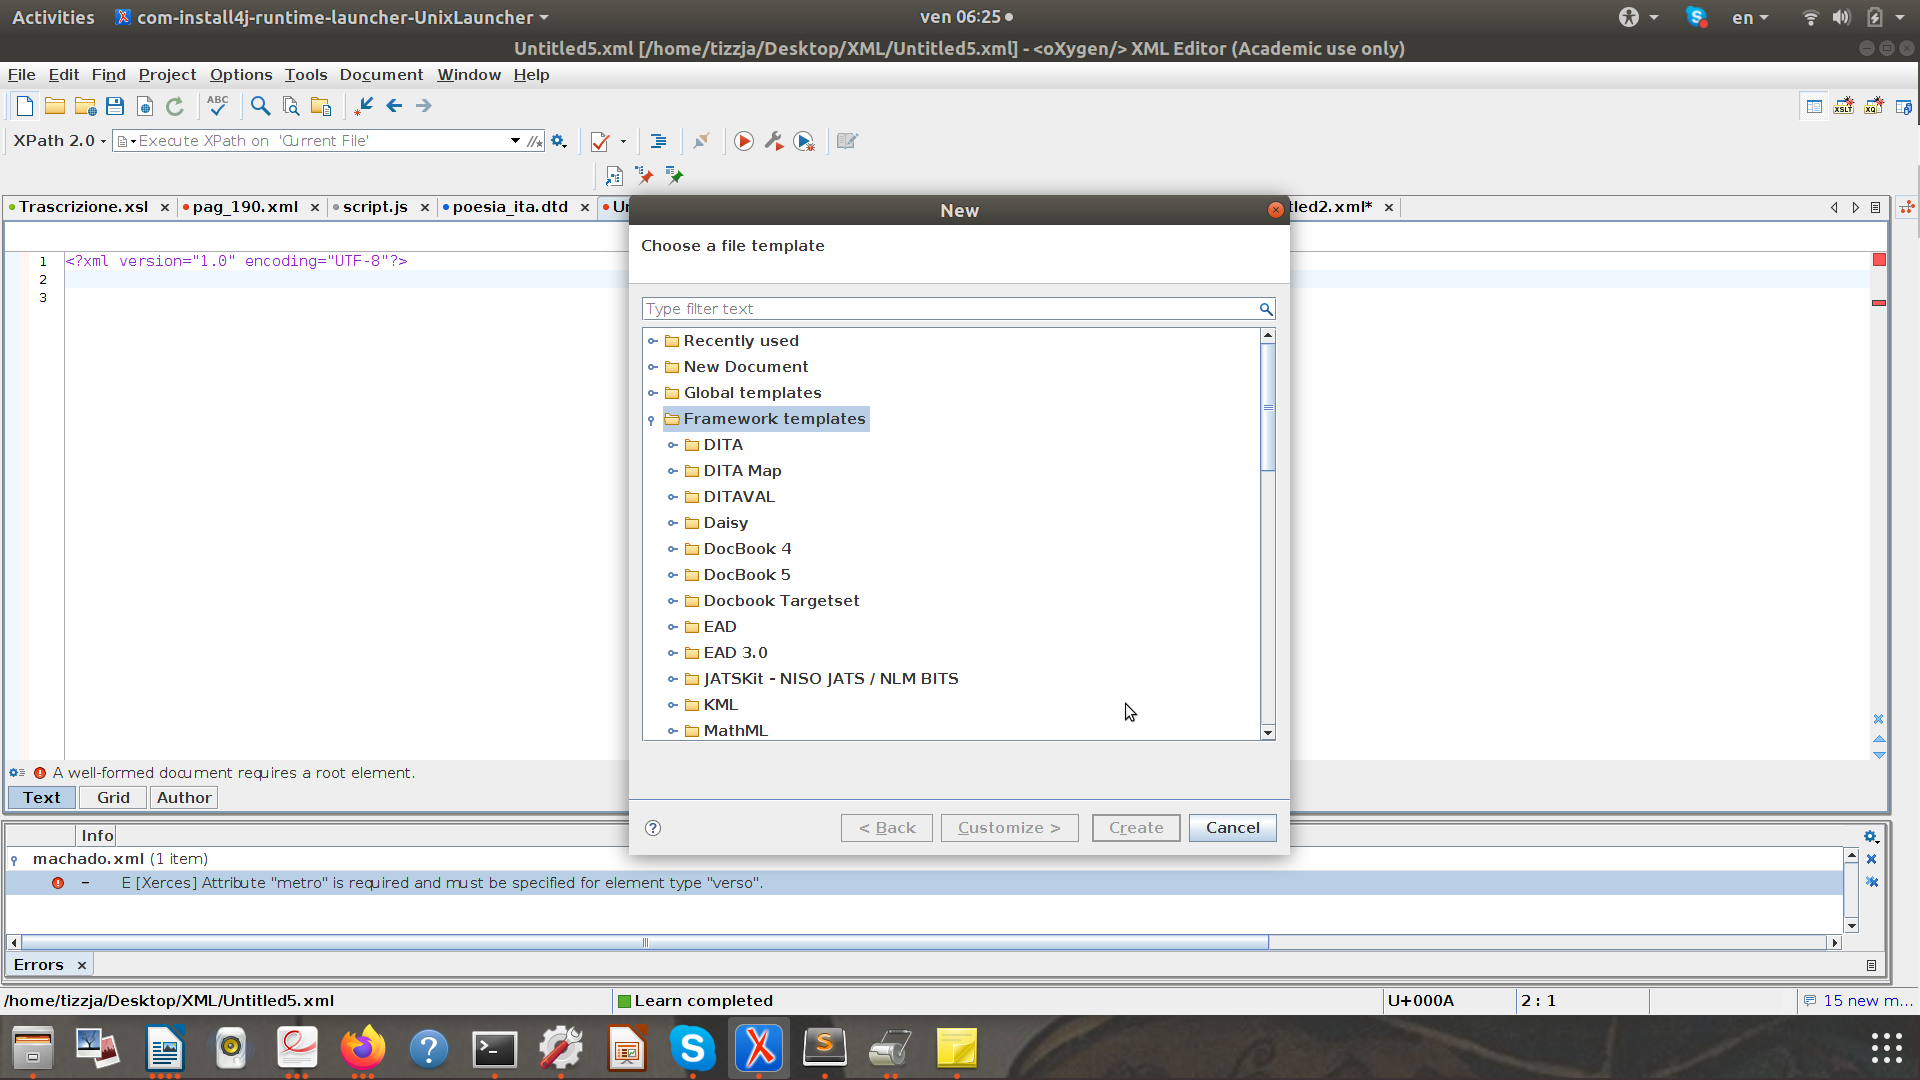
Task: Click the Customize button
Action: (x=1009, y=827)
